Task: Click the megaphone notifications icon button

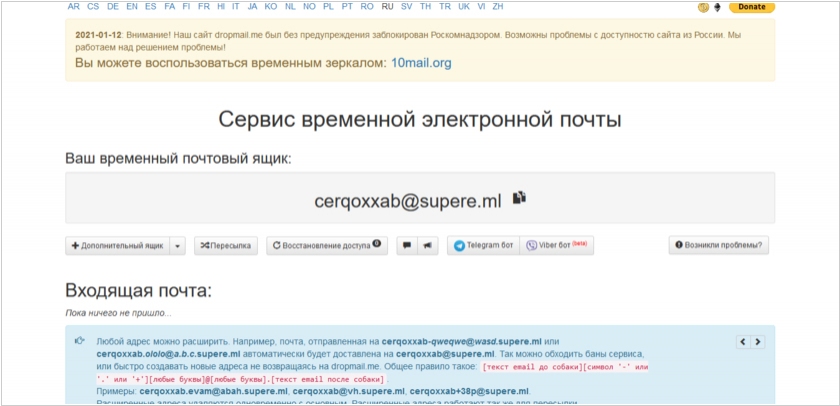Action: pos(427,245)
